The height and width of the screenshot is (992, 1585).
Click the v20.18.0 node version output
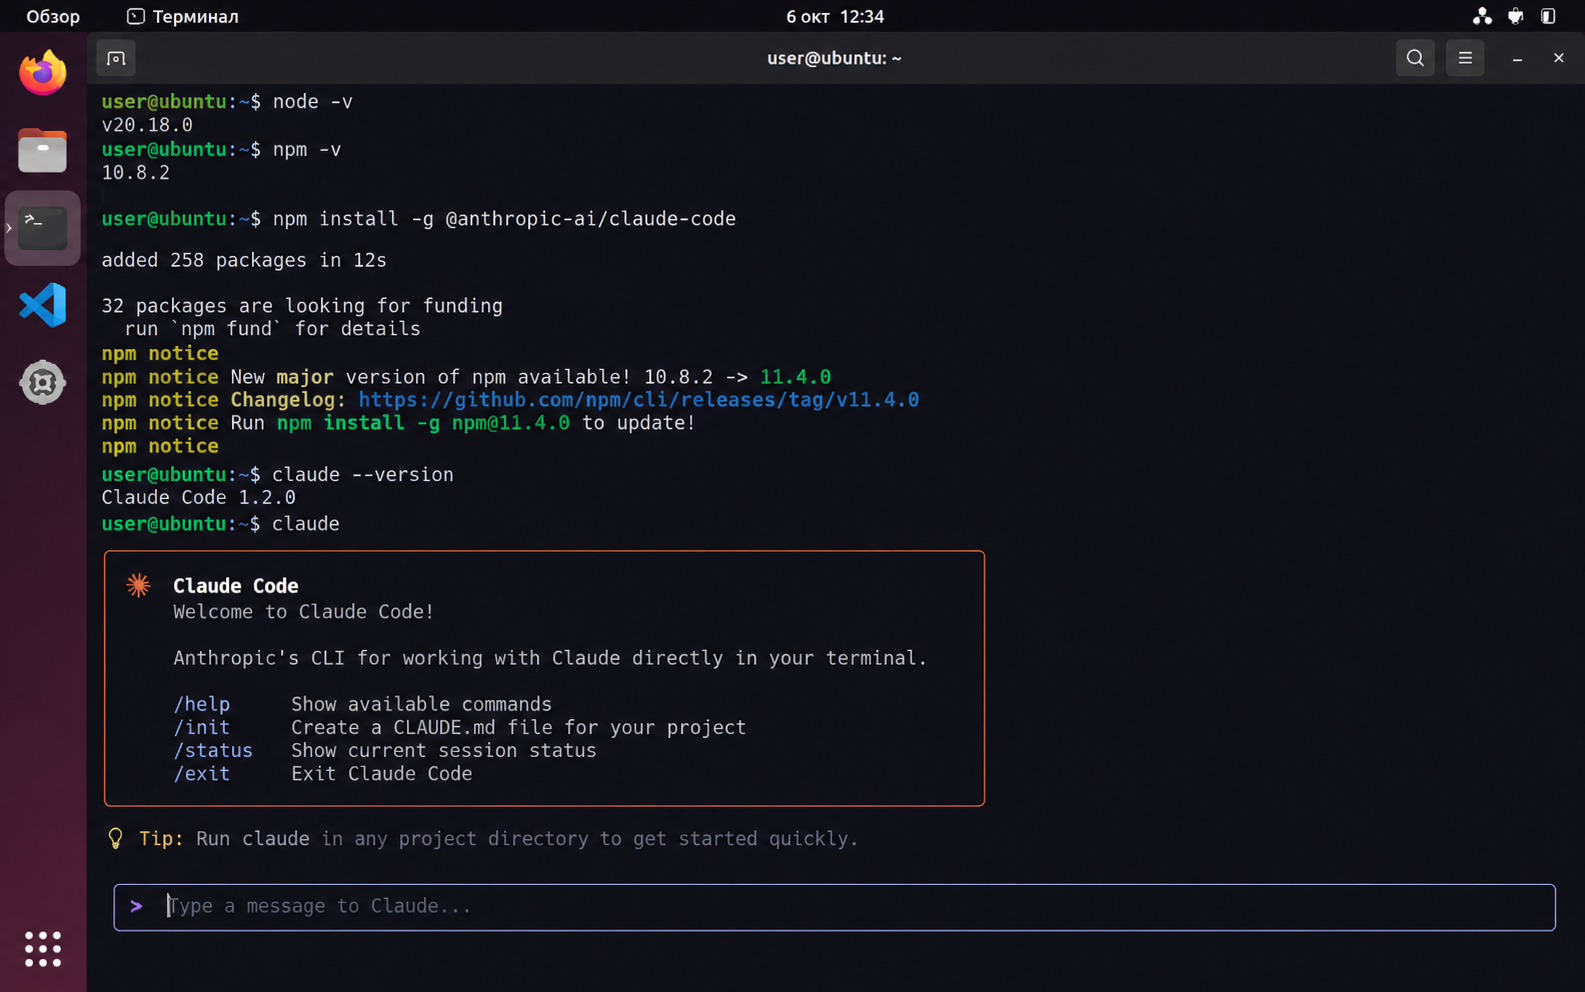(x=147, y=125)
